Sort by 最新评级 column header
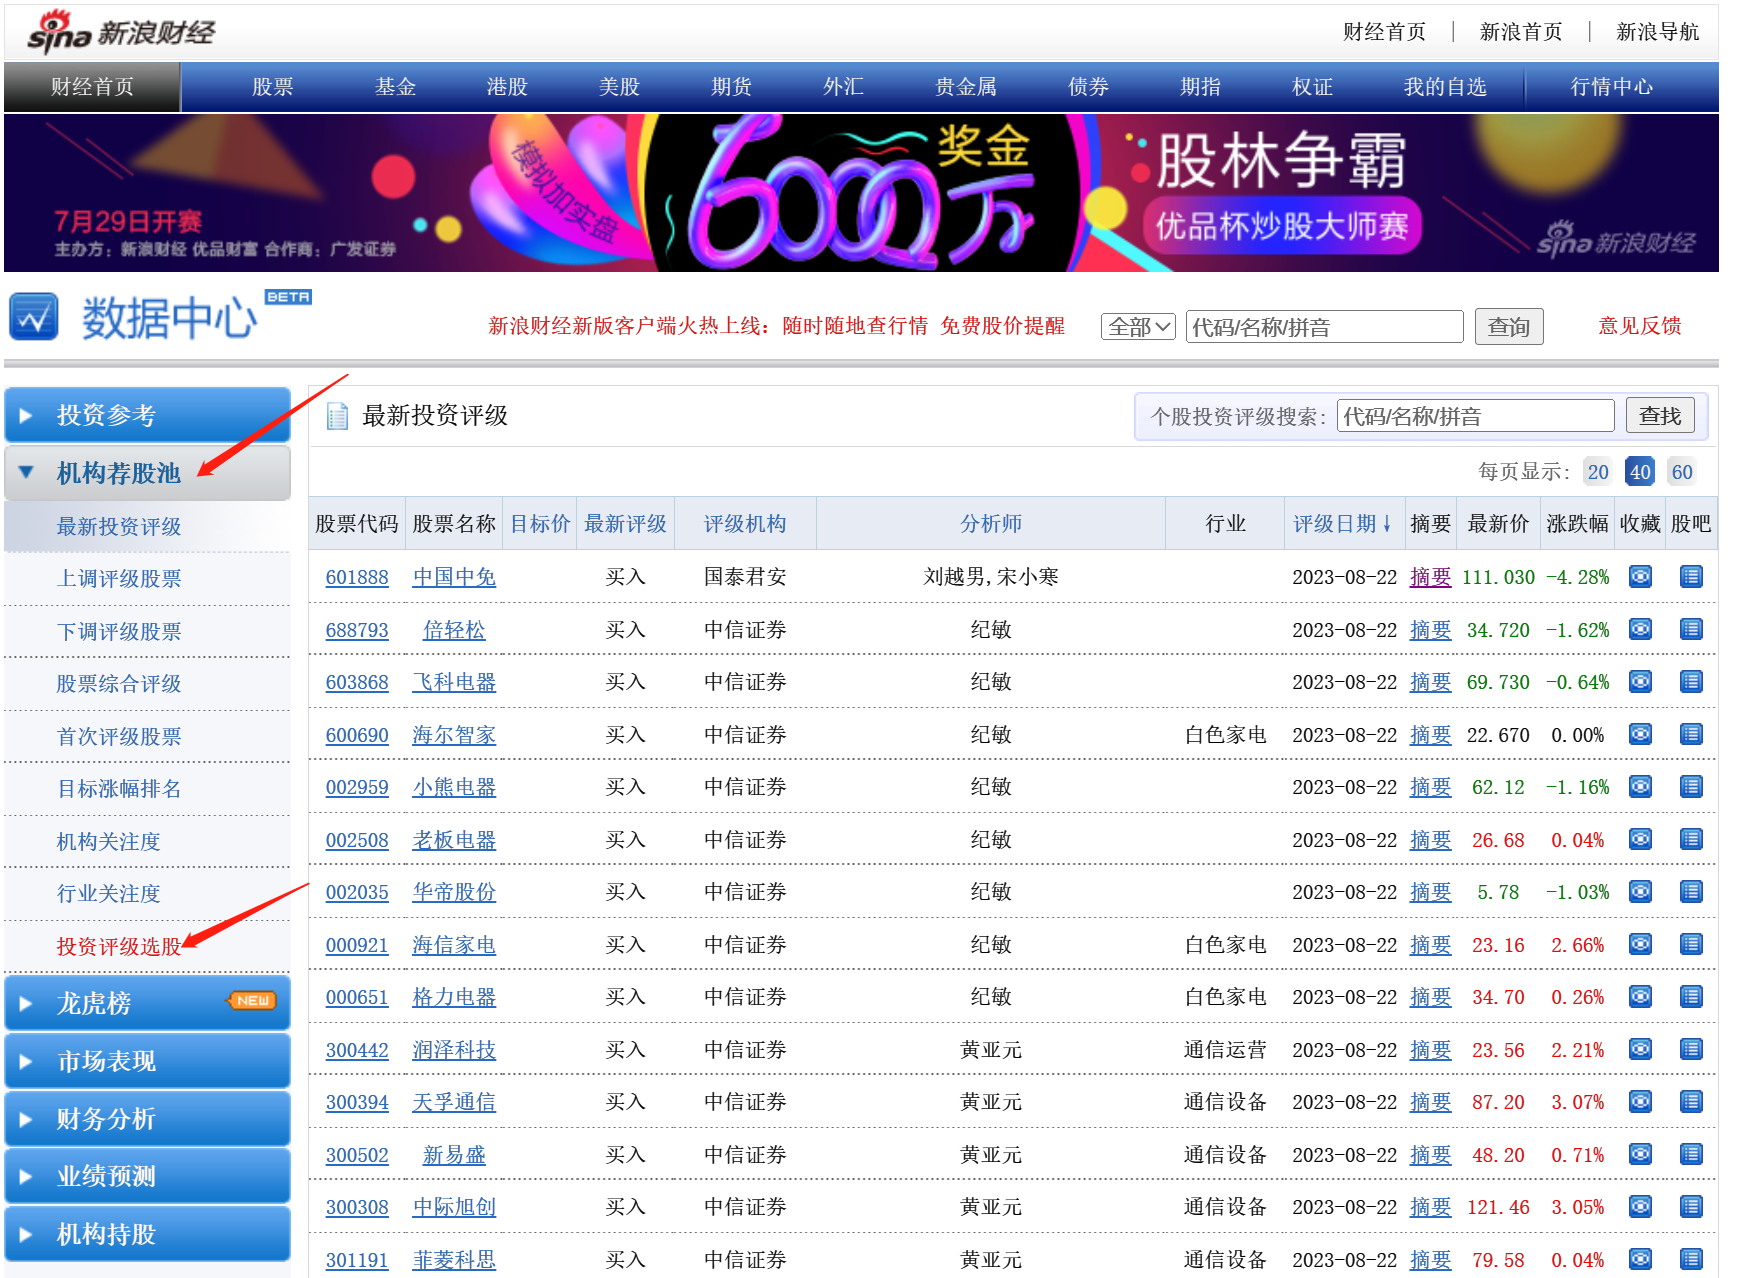1737x1278 pixels. tap(625, 524)
